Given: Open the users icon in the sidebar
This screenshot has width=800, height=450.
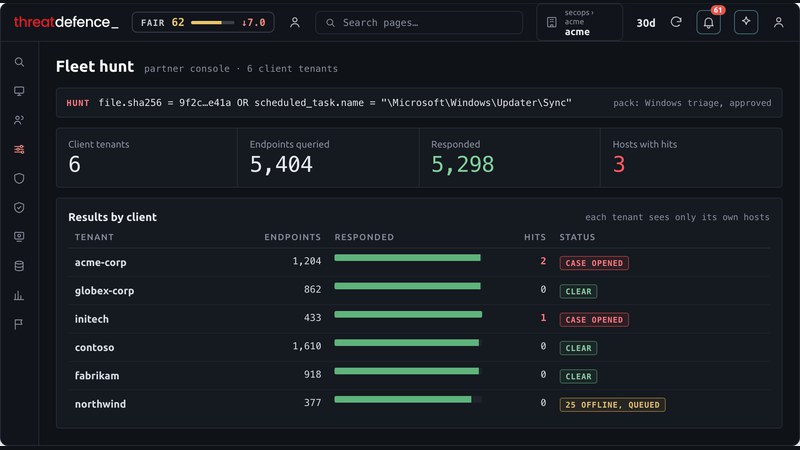Looking at the screenshot, I should (x=19, y=120).
